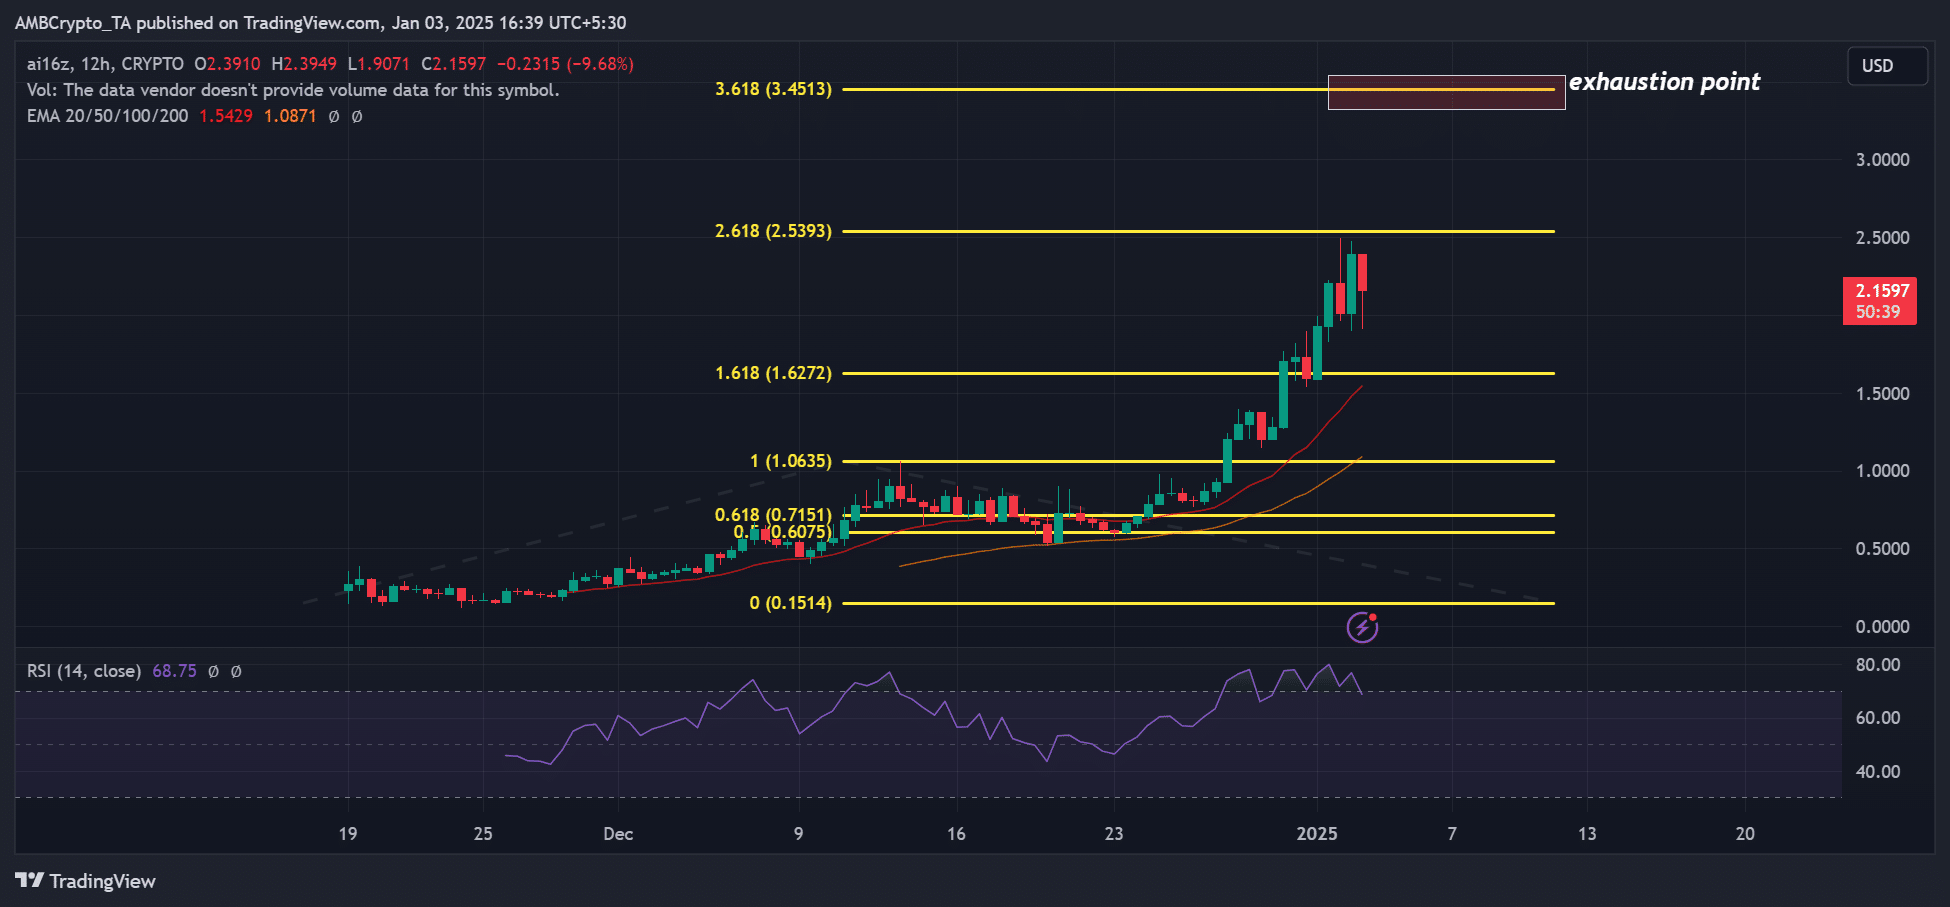Click the EMA value 1.5429
This screenshot has height=907, width=1950.
[x=226, y=116]
